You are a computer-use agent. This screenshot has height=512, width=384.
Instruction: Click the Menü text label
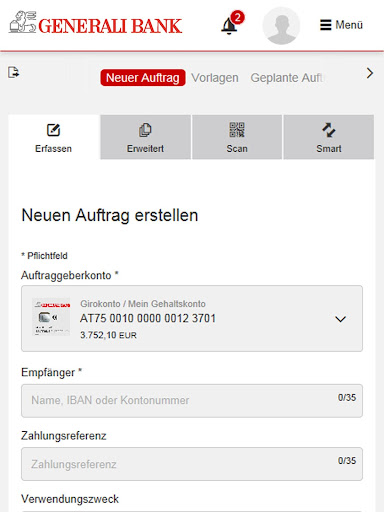pos(349,25)
